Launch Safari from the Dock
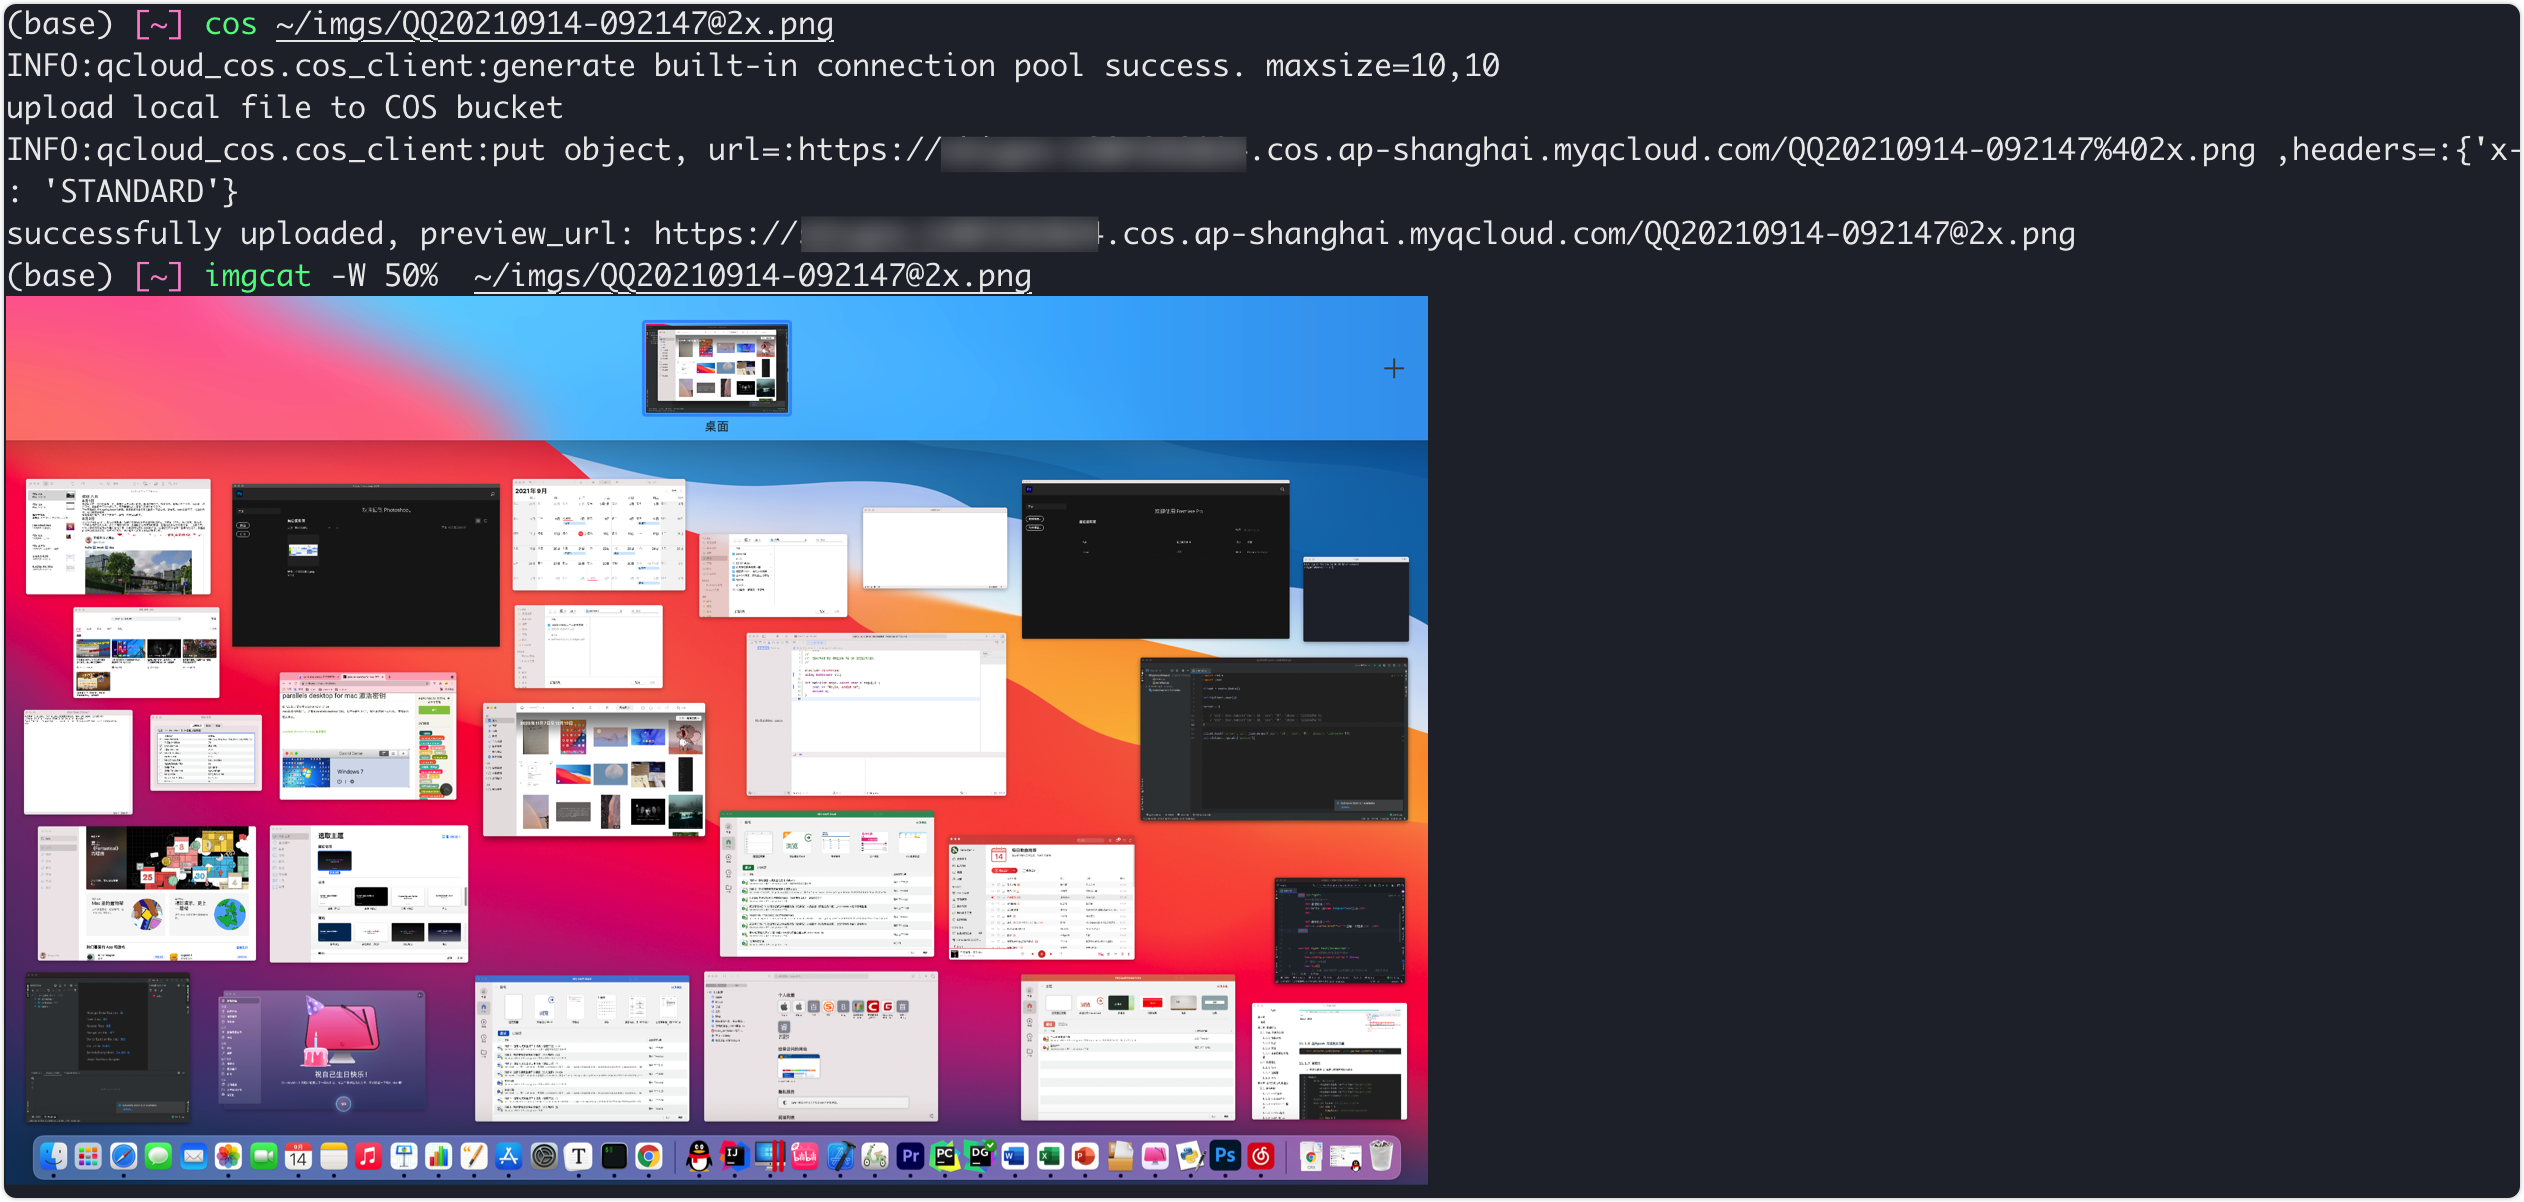2524x1202 pixels. pos(123,1157)
